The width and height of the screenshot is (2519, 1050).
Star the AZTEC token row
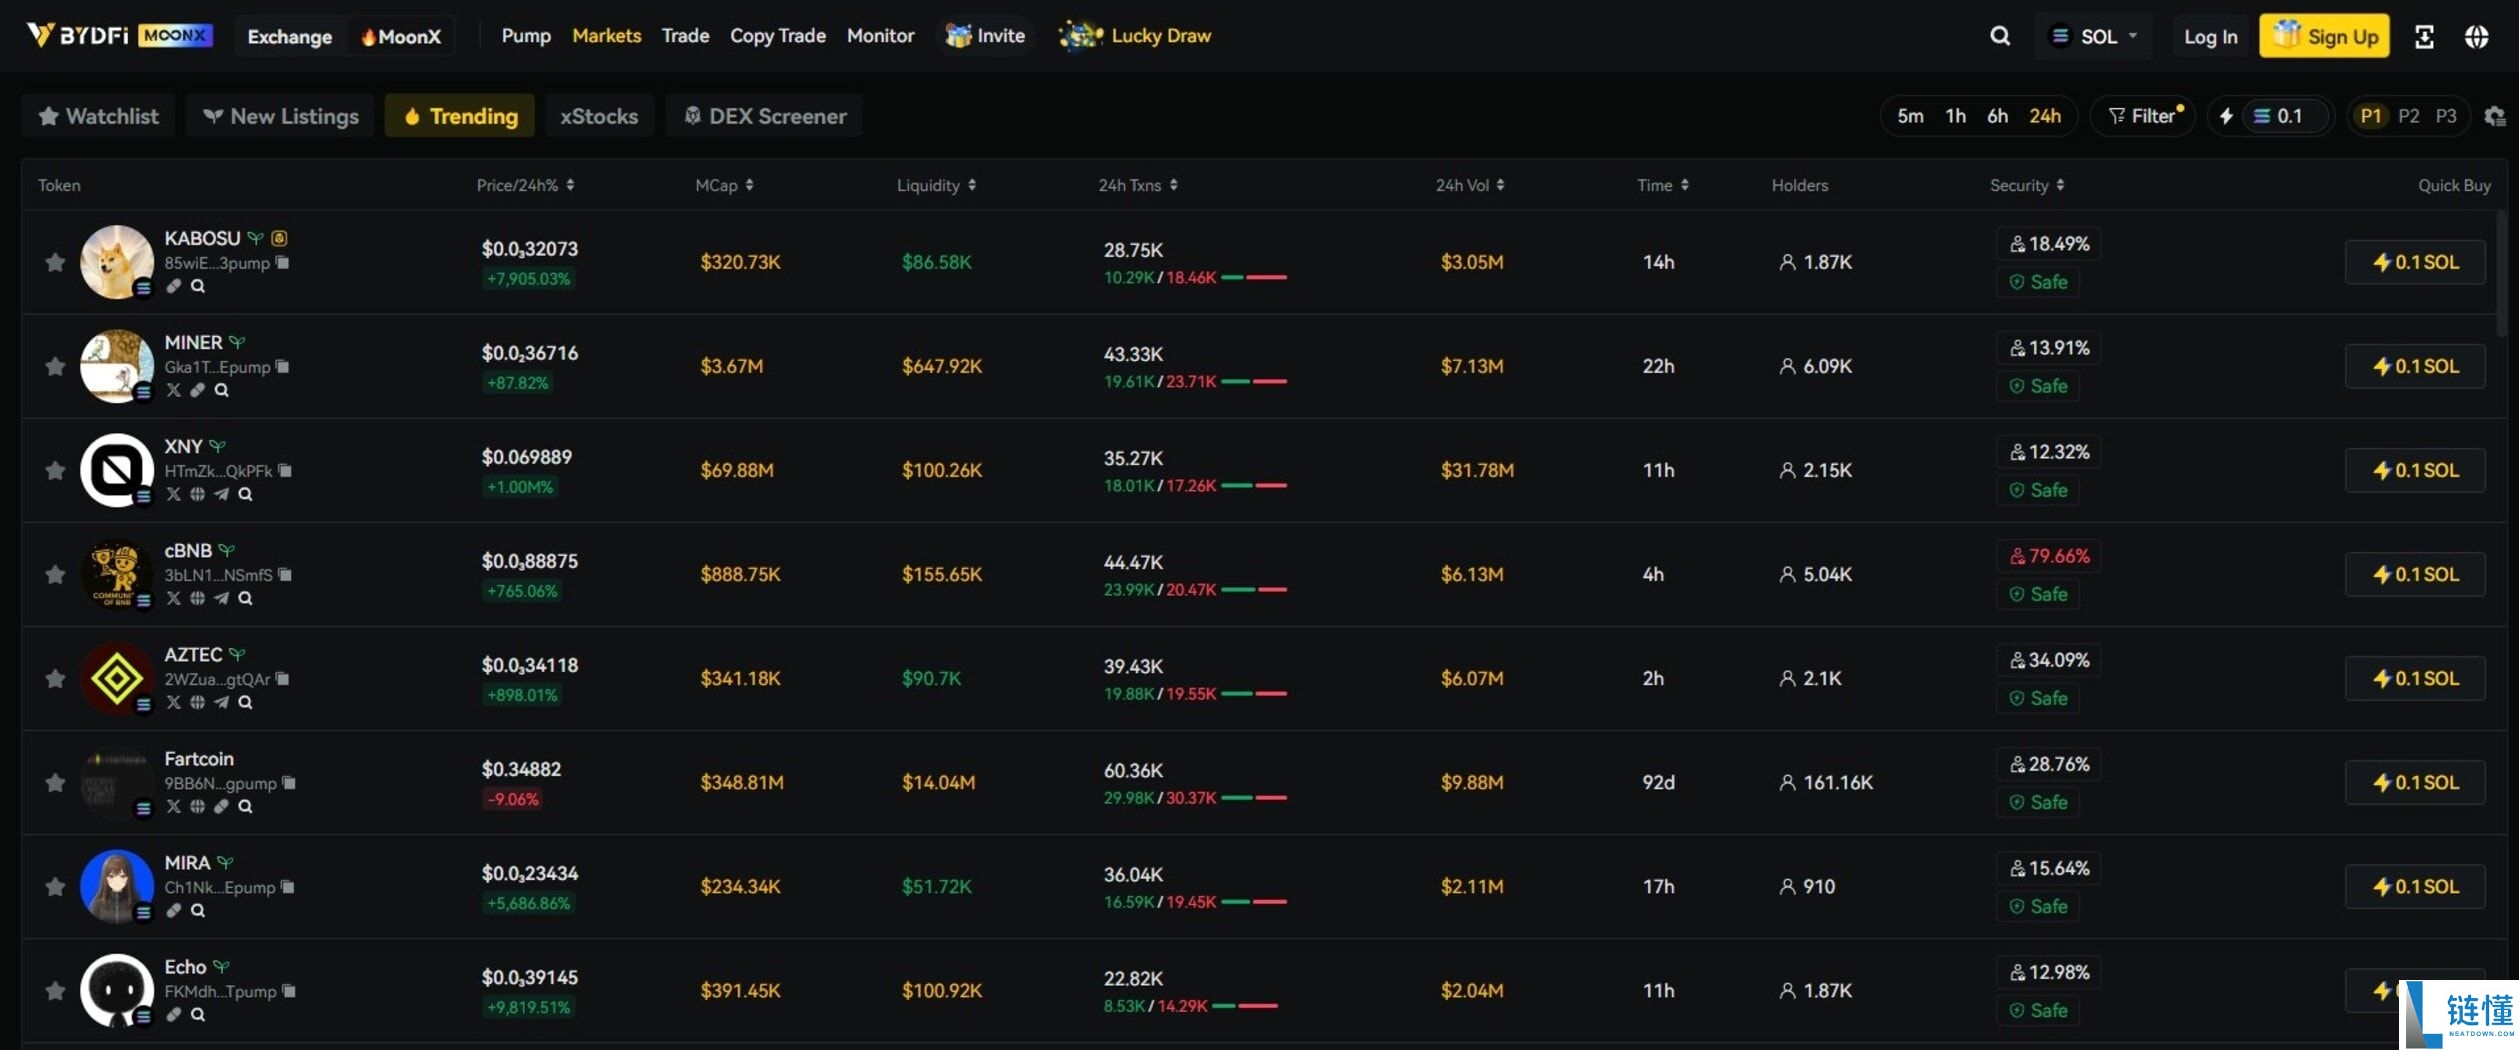pyautogui.click(x=55, y=678)
